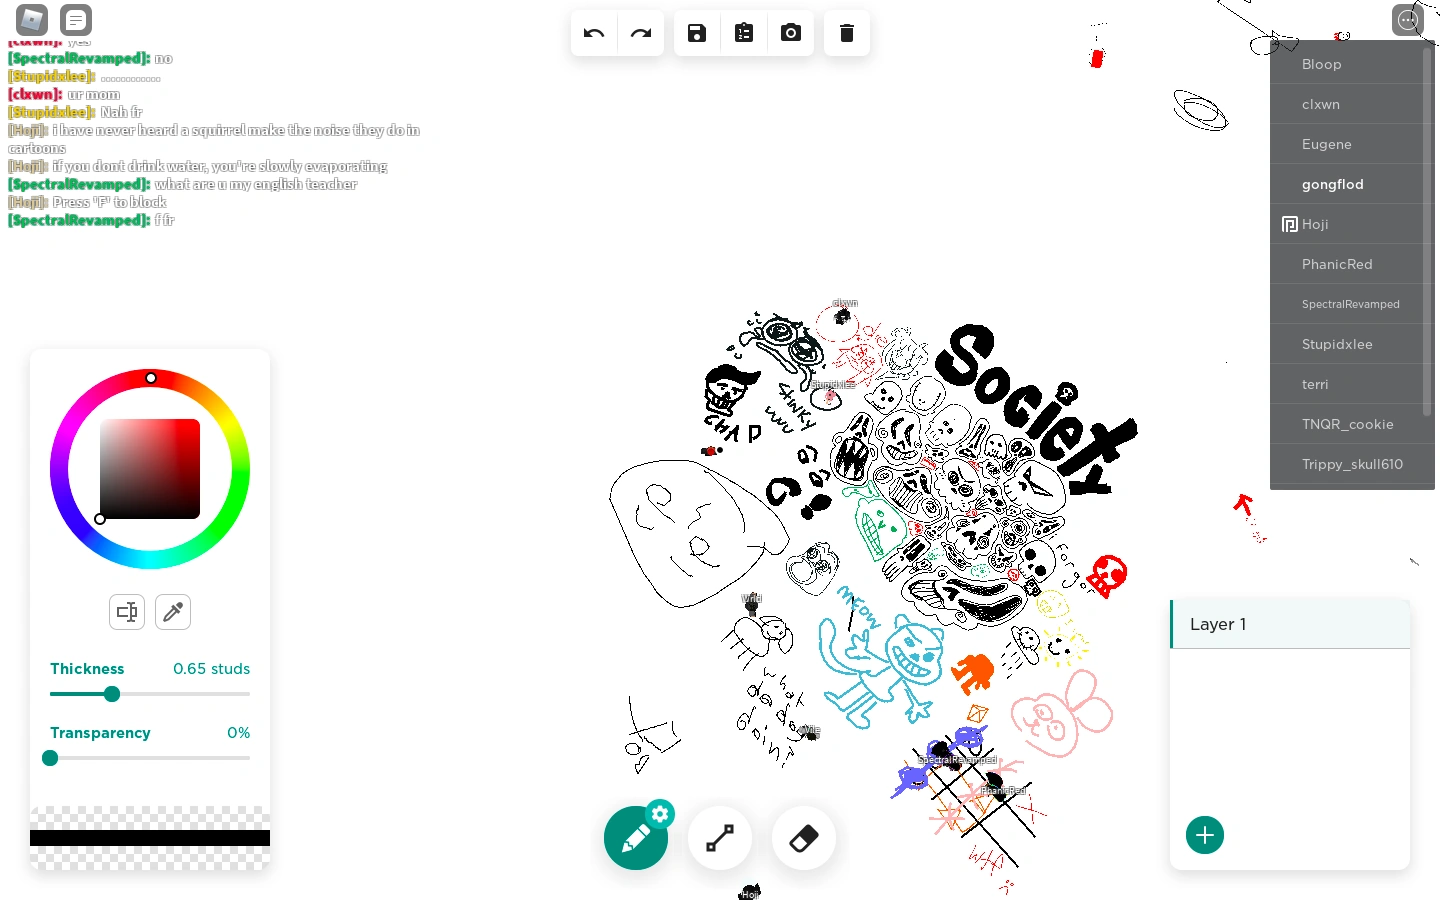Image resolution: width=1440 pixels, height=900 pixels.
Task: Open the Roblox menu icon
Action: (x=32, y=19)
